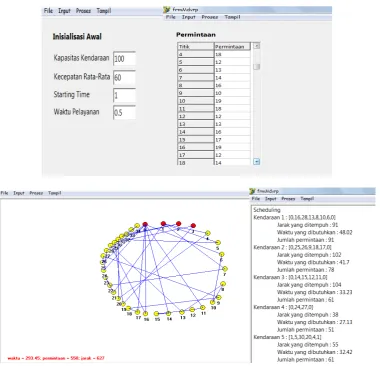380x366 pixels.
Task: Open Input menu in Inisialisasi Awal window
Action: pos(64,11)
